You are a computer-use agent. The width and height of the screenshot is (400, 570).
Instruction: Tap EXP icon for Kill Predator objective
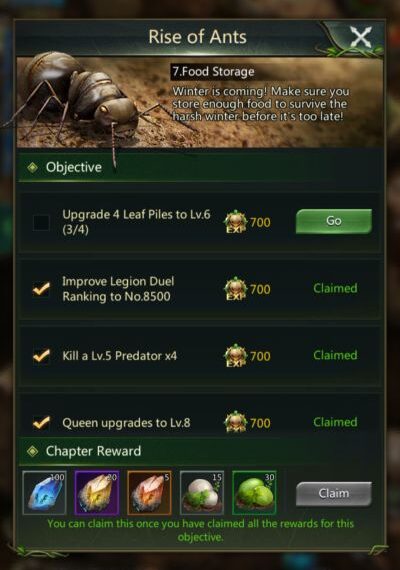click(235, 356)
